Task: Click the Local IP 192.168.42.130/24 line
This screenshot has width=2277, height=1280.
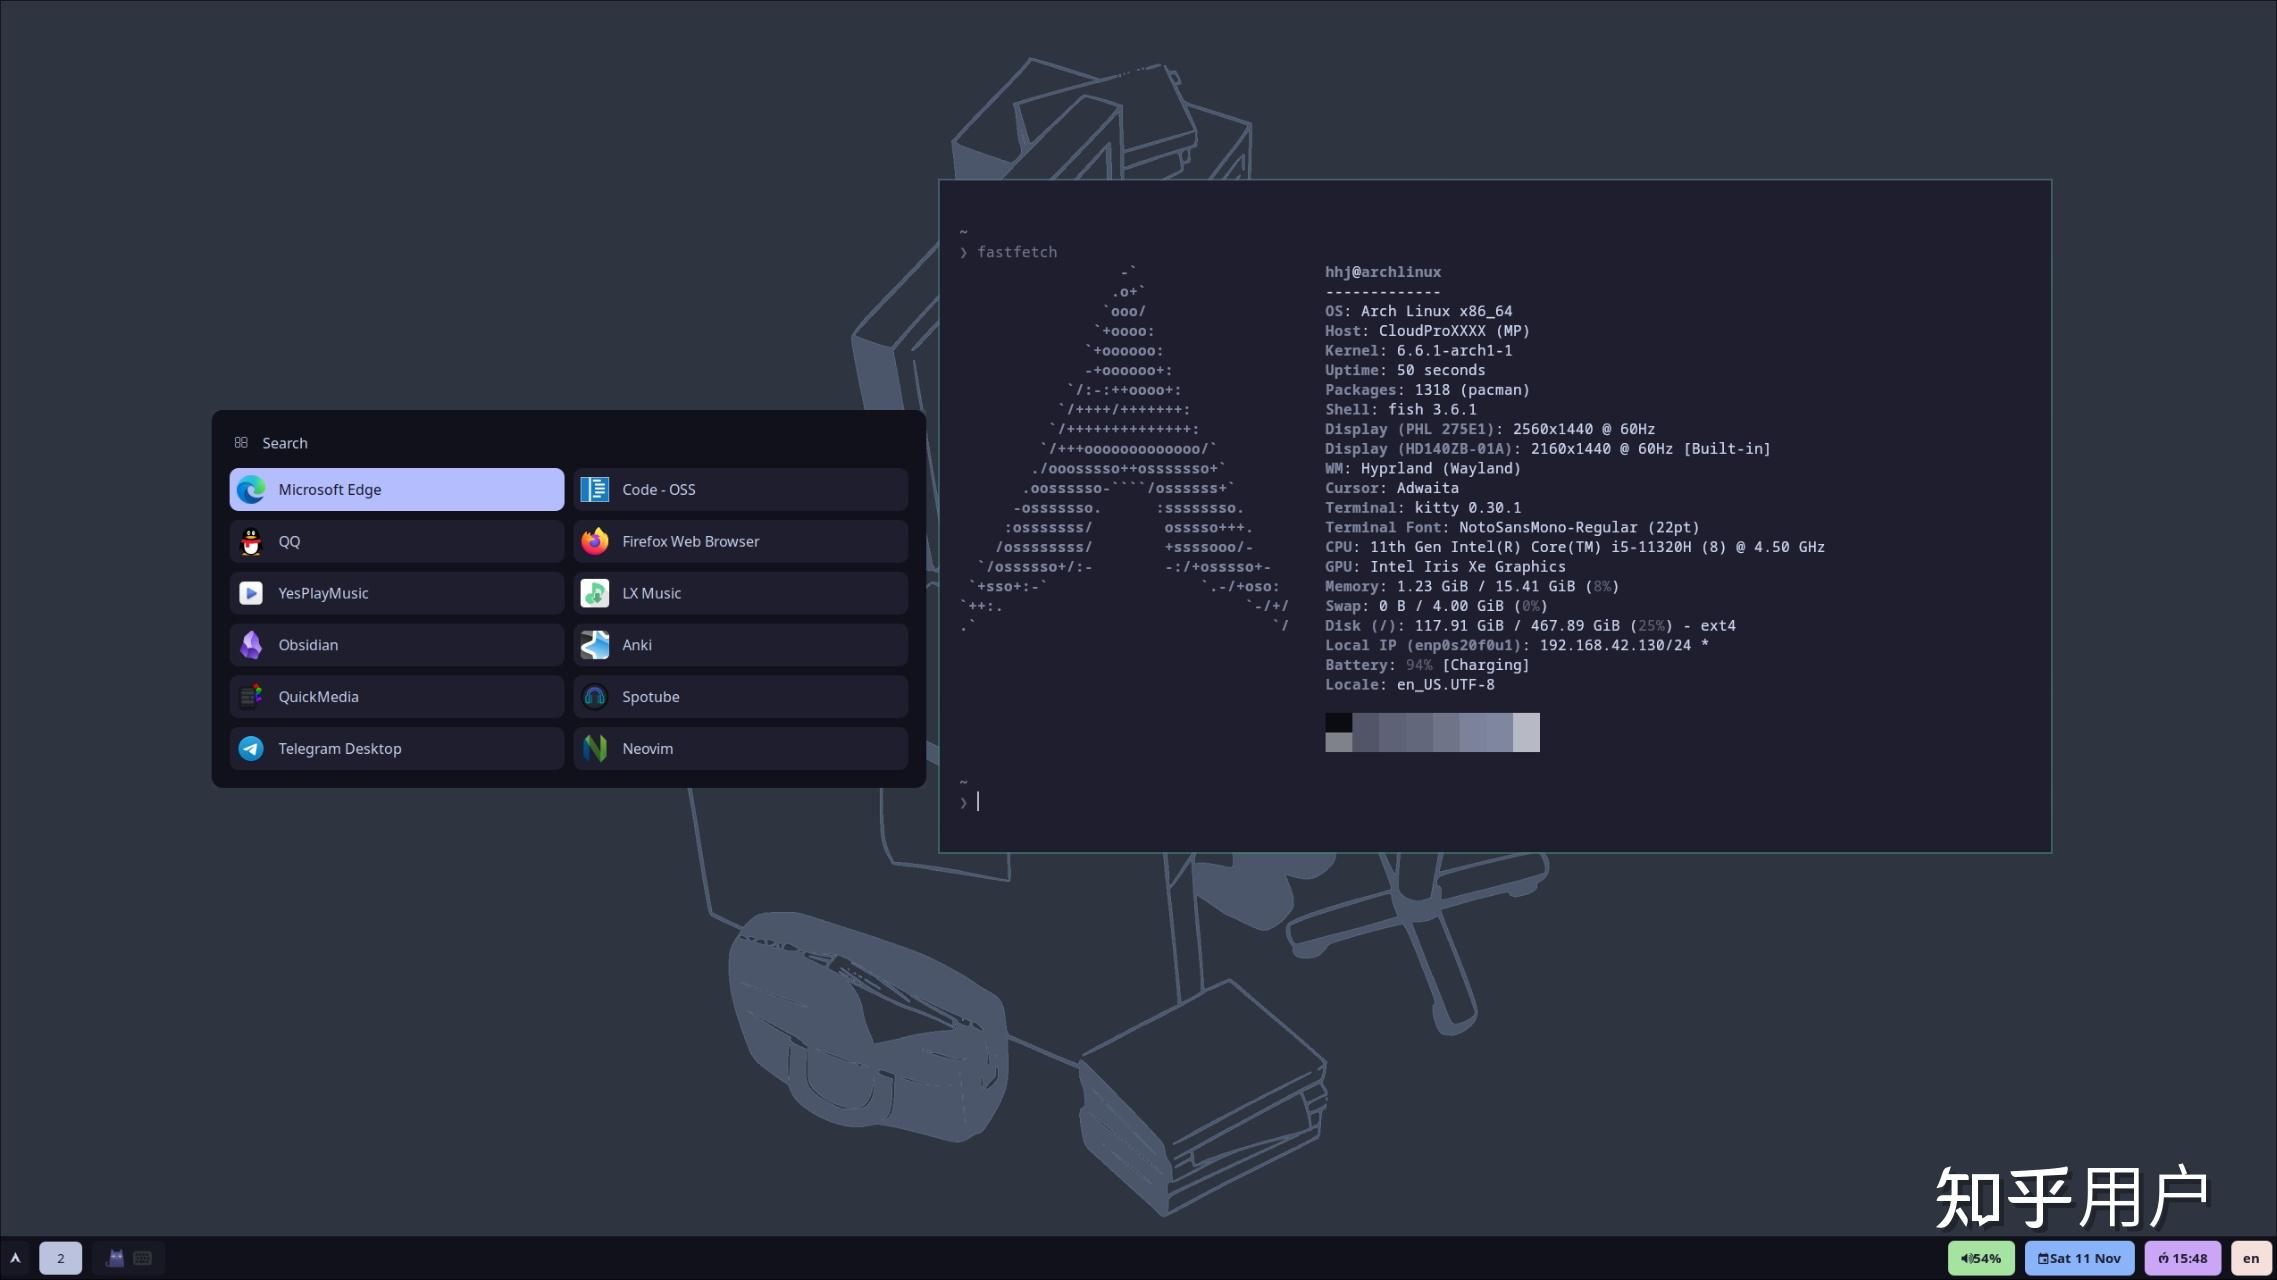Action: (x=1517, y=645)
